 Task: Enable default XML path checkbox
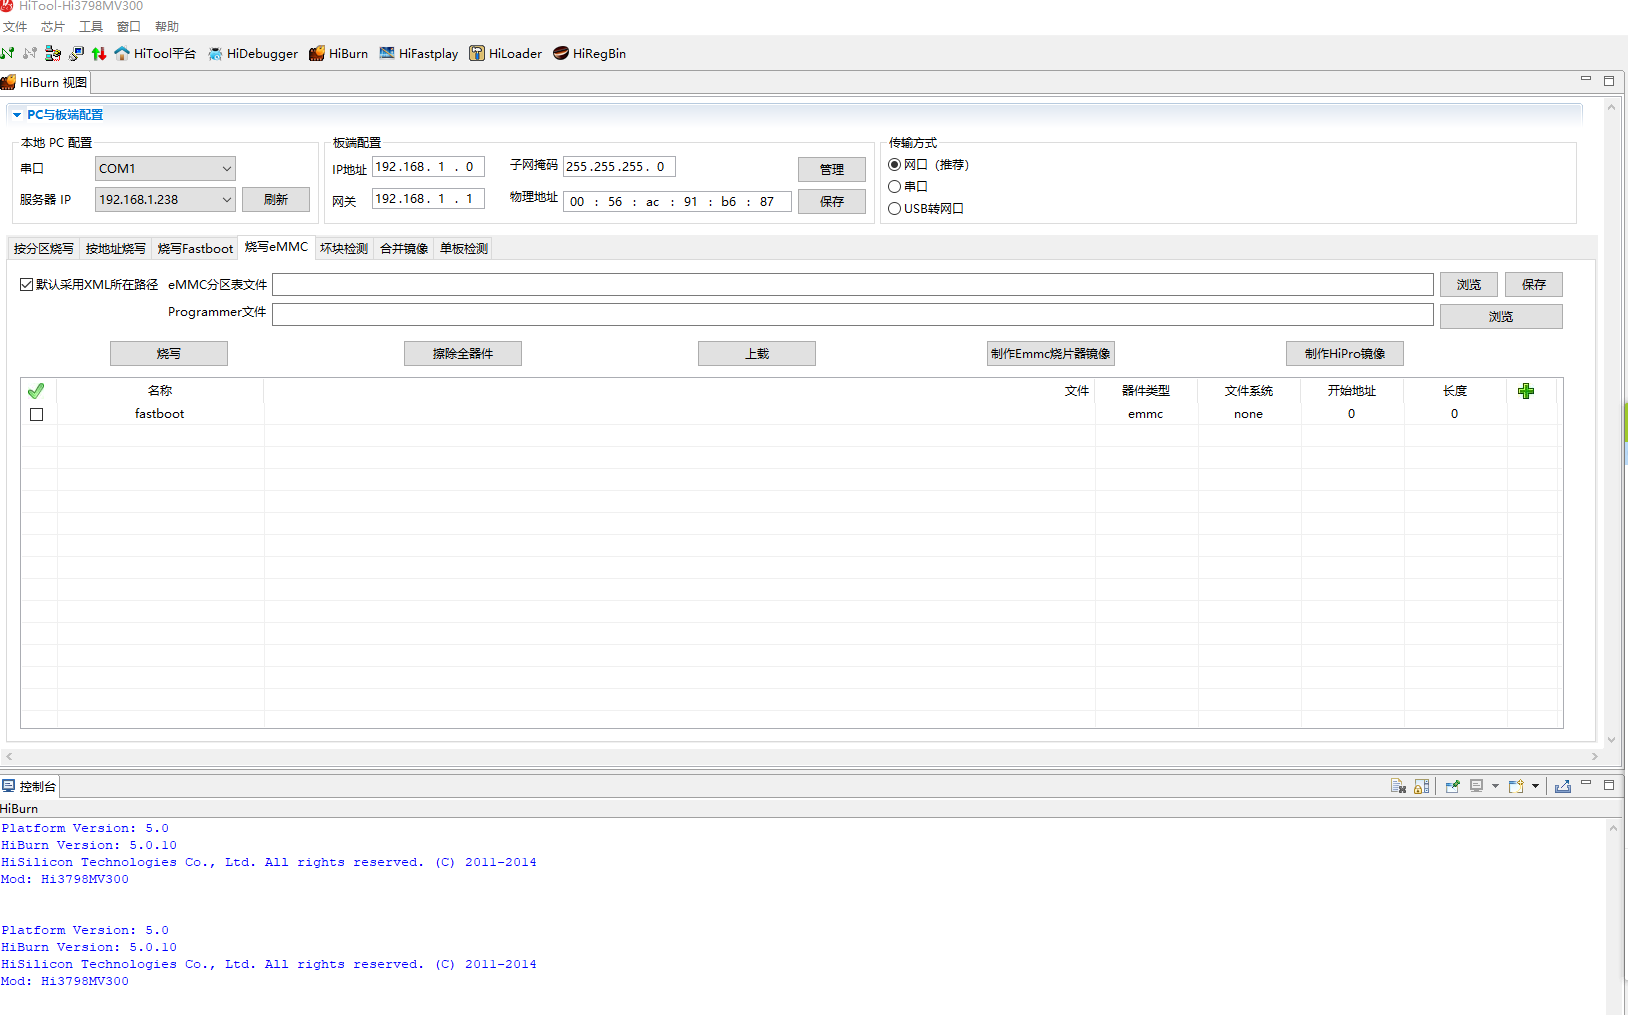click(27, 285)
